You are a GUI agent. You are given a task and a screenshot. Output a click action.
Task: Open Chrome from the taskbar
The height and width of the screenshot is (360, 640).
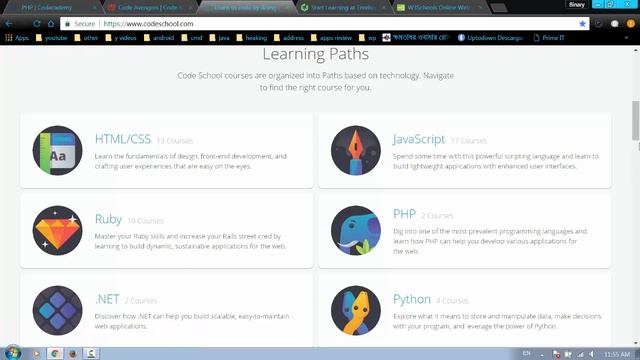(55, 353)
